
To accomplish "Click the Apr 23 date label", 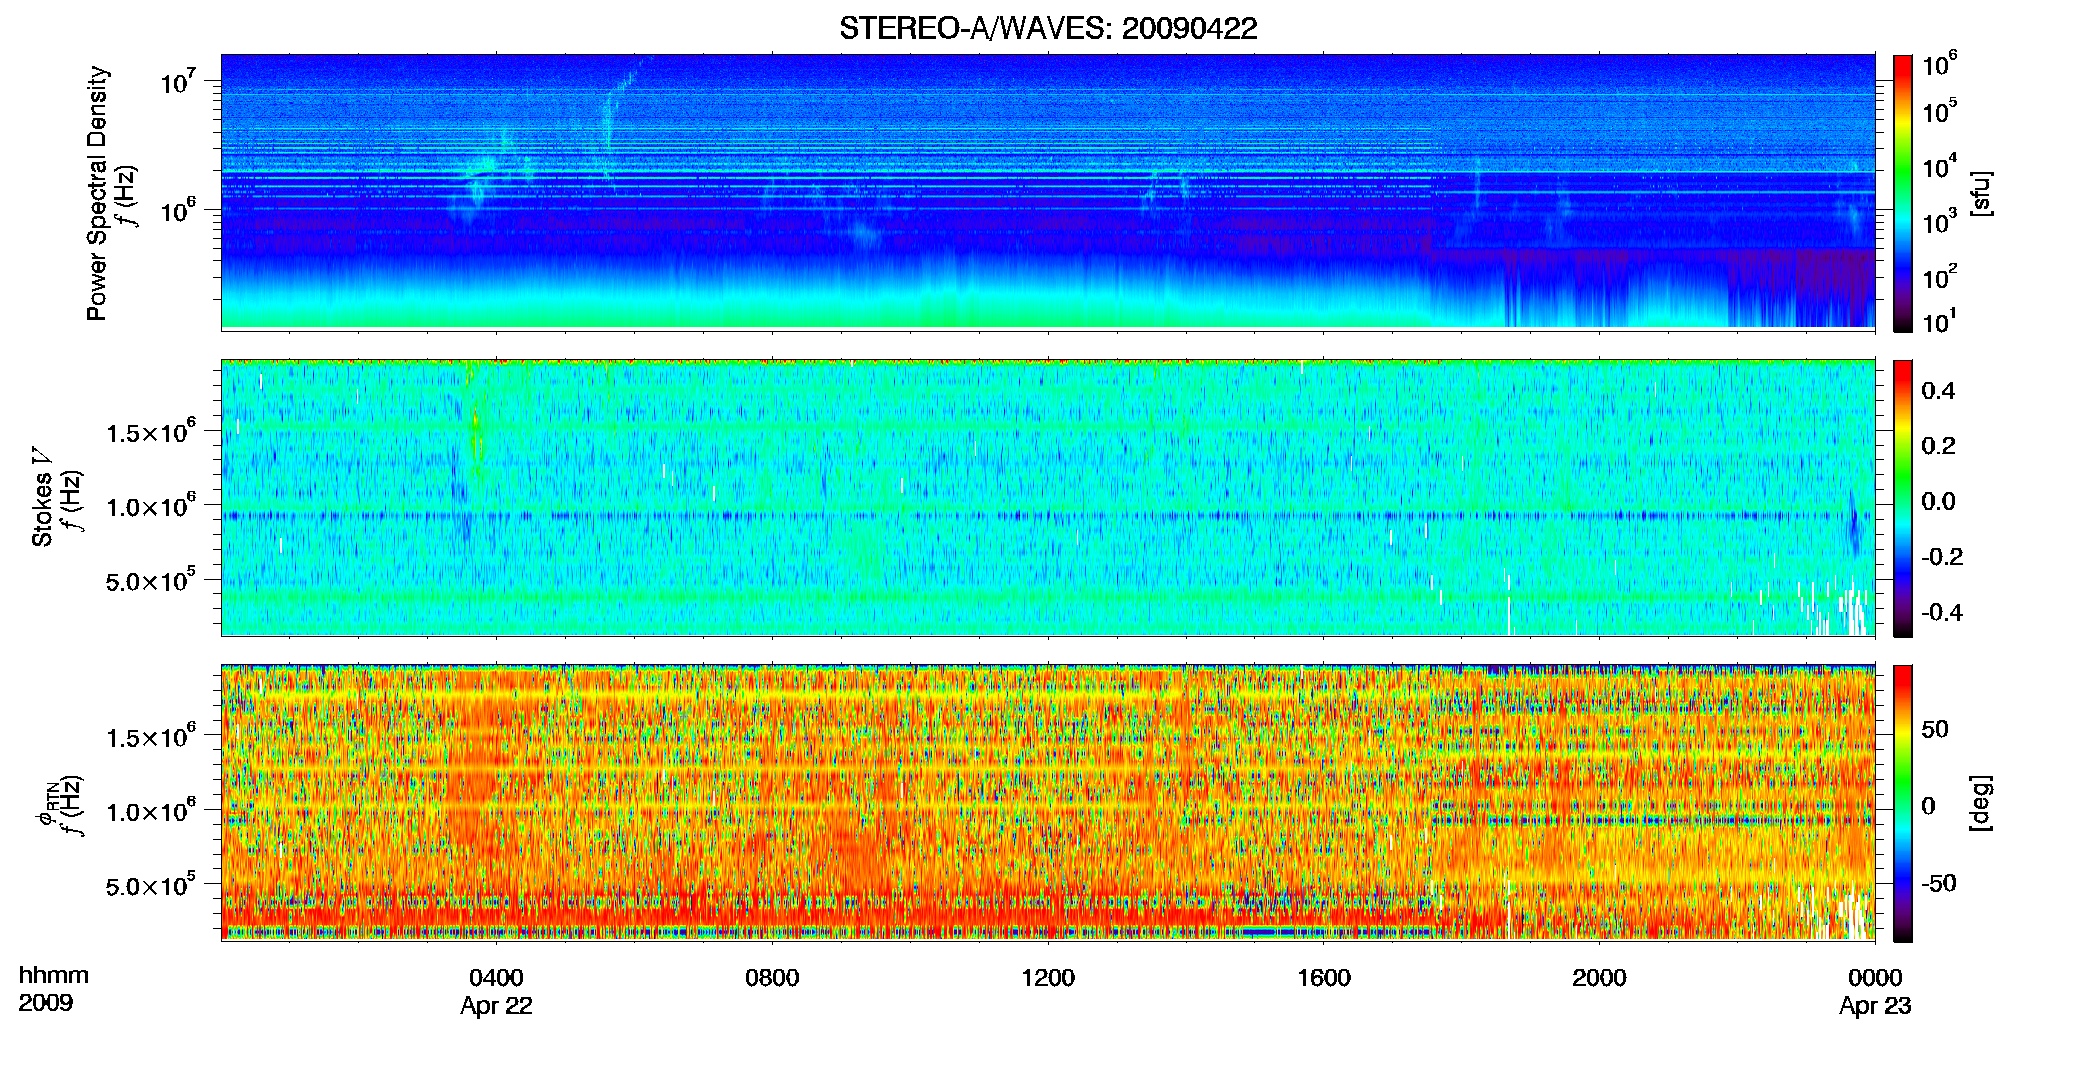I will [1875, 1006].
